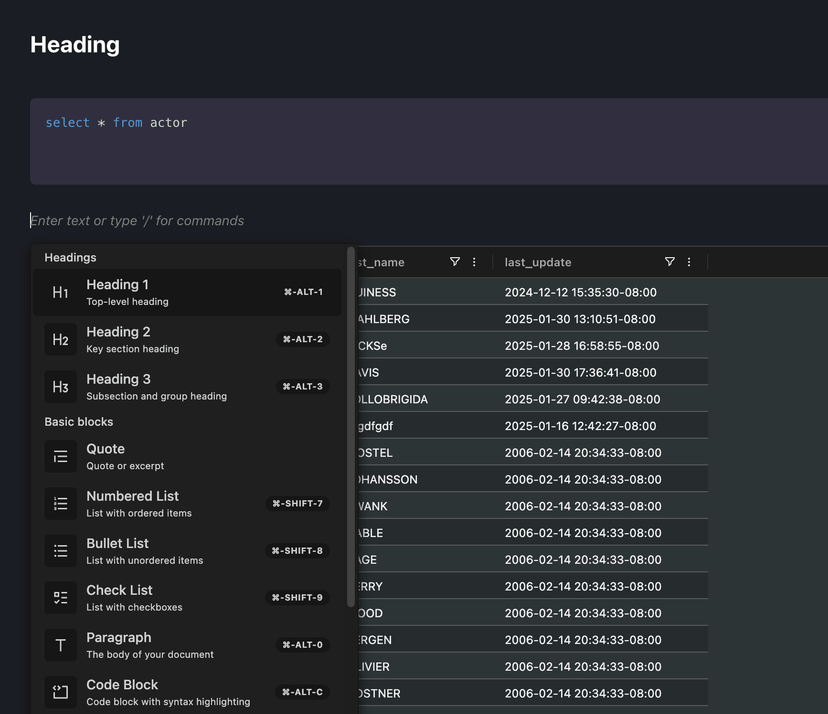828x714 pixels.
Task: Click the H1 icon for Heading 1
Action: (x=60, y=292)
